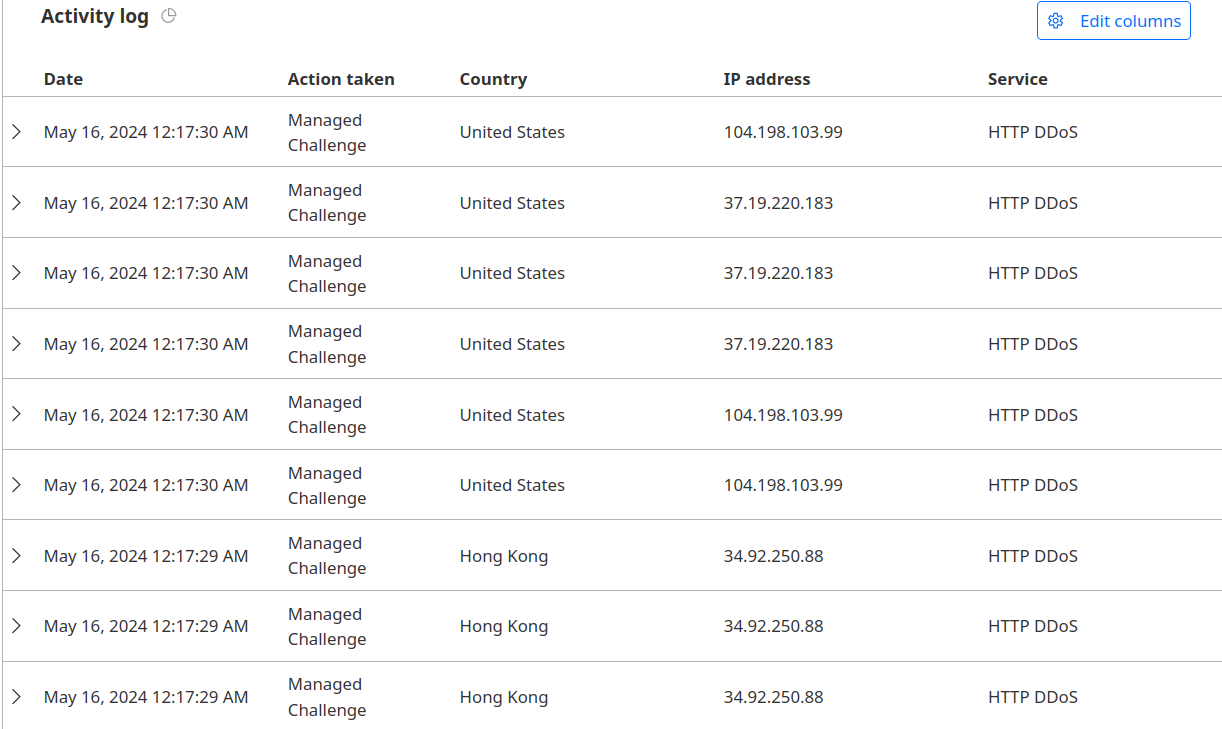The width and height of the screenshot is (1222, 729).
Task: Click the Service column header
Action: coord(1017,79)
